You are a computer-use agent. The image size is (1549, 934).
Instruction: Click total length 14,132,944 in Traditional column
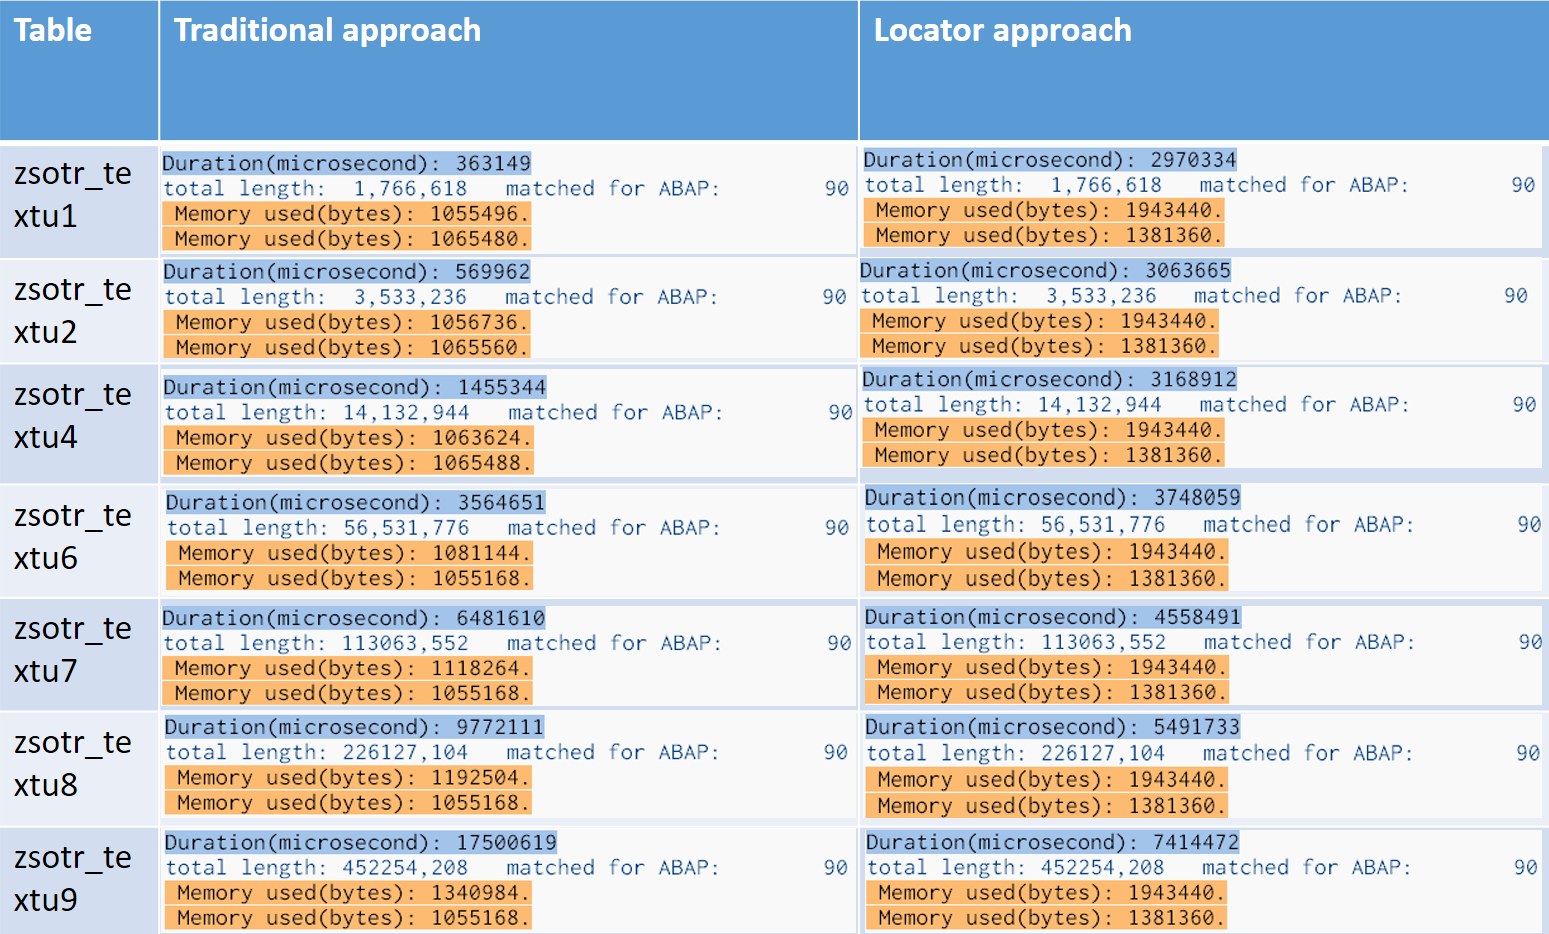tap(406, 413)
